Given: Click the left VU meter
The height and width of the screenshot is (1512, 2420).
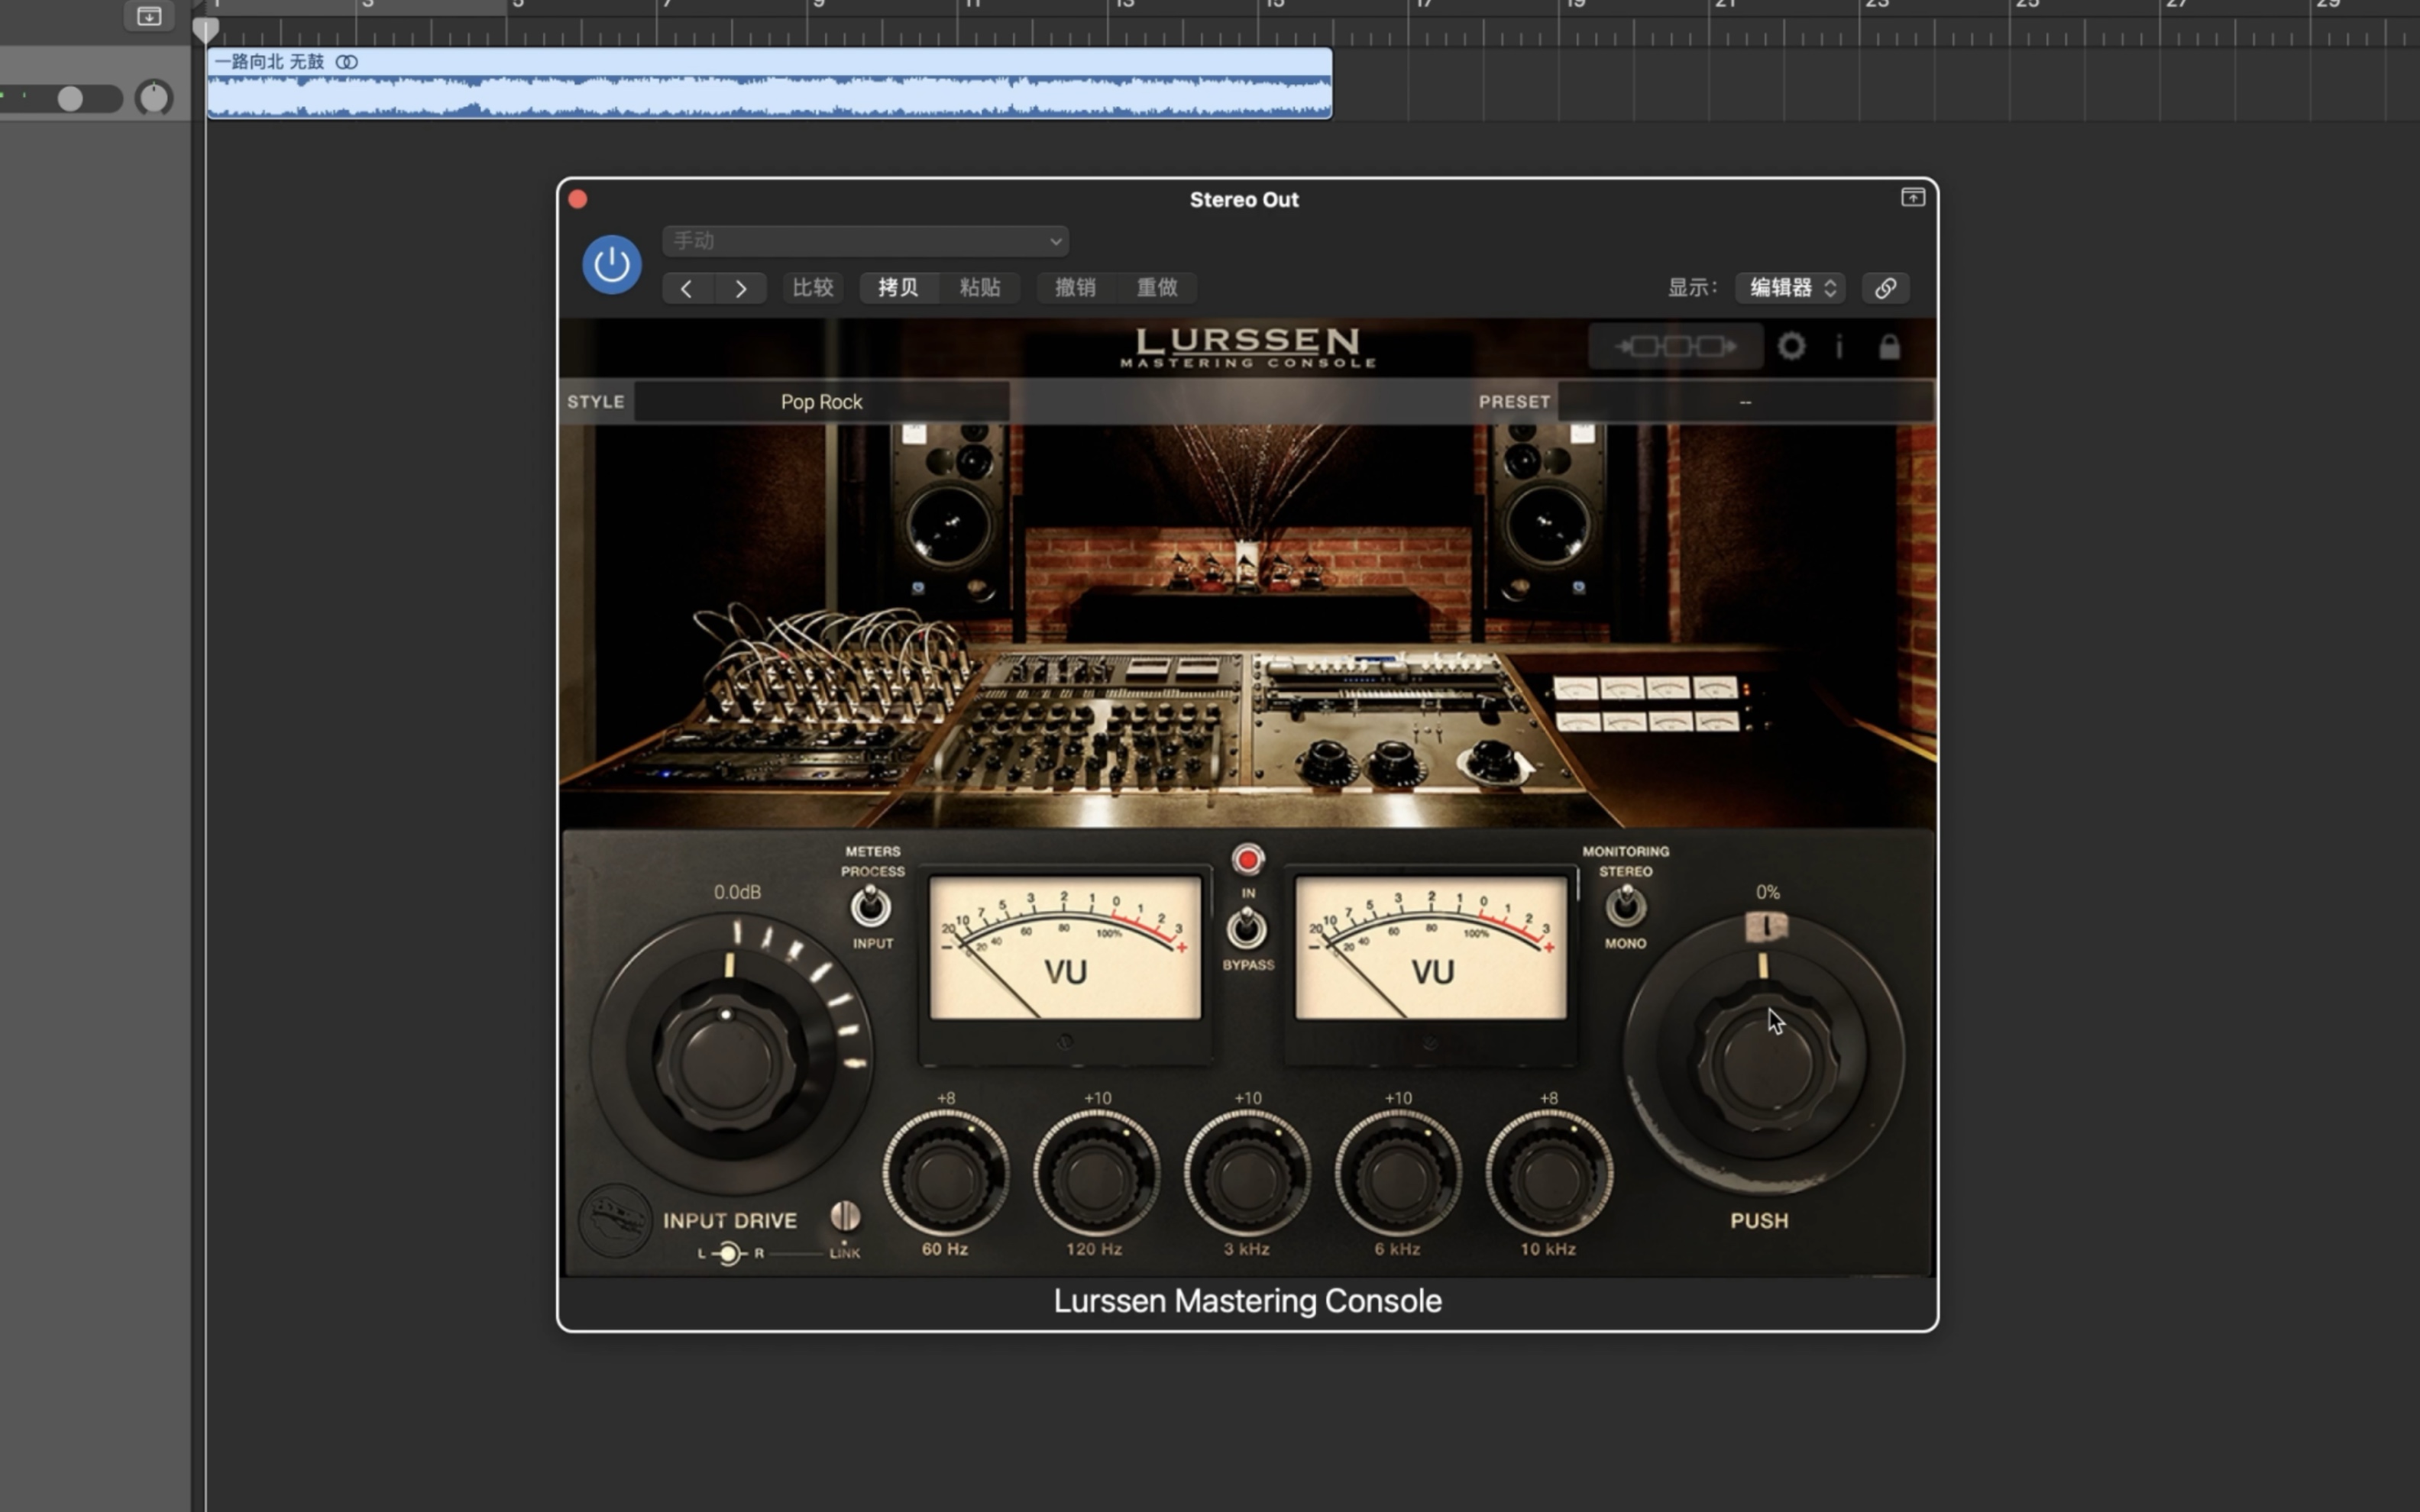Looking at the screenshot, I should pos(1065,948).
